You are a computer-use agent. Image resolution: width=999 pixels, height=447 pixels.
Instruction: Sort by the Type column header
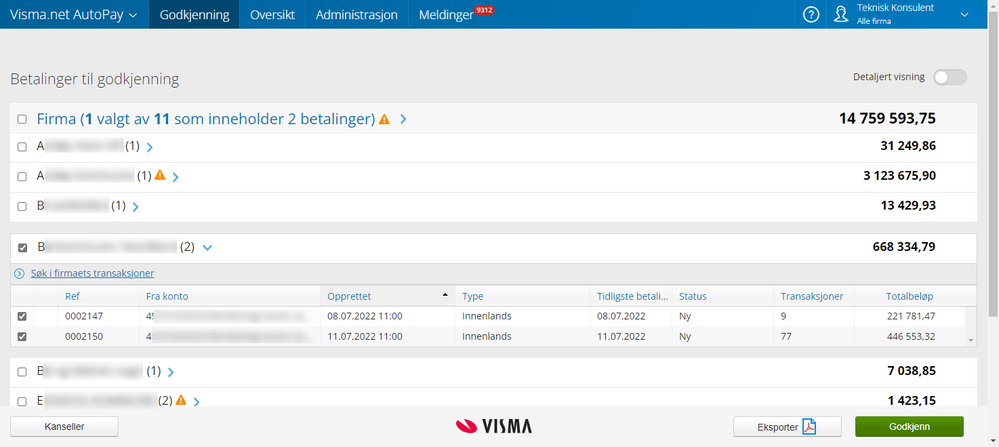point(522,296)
